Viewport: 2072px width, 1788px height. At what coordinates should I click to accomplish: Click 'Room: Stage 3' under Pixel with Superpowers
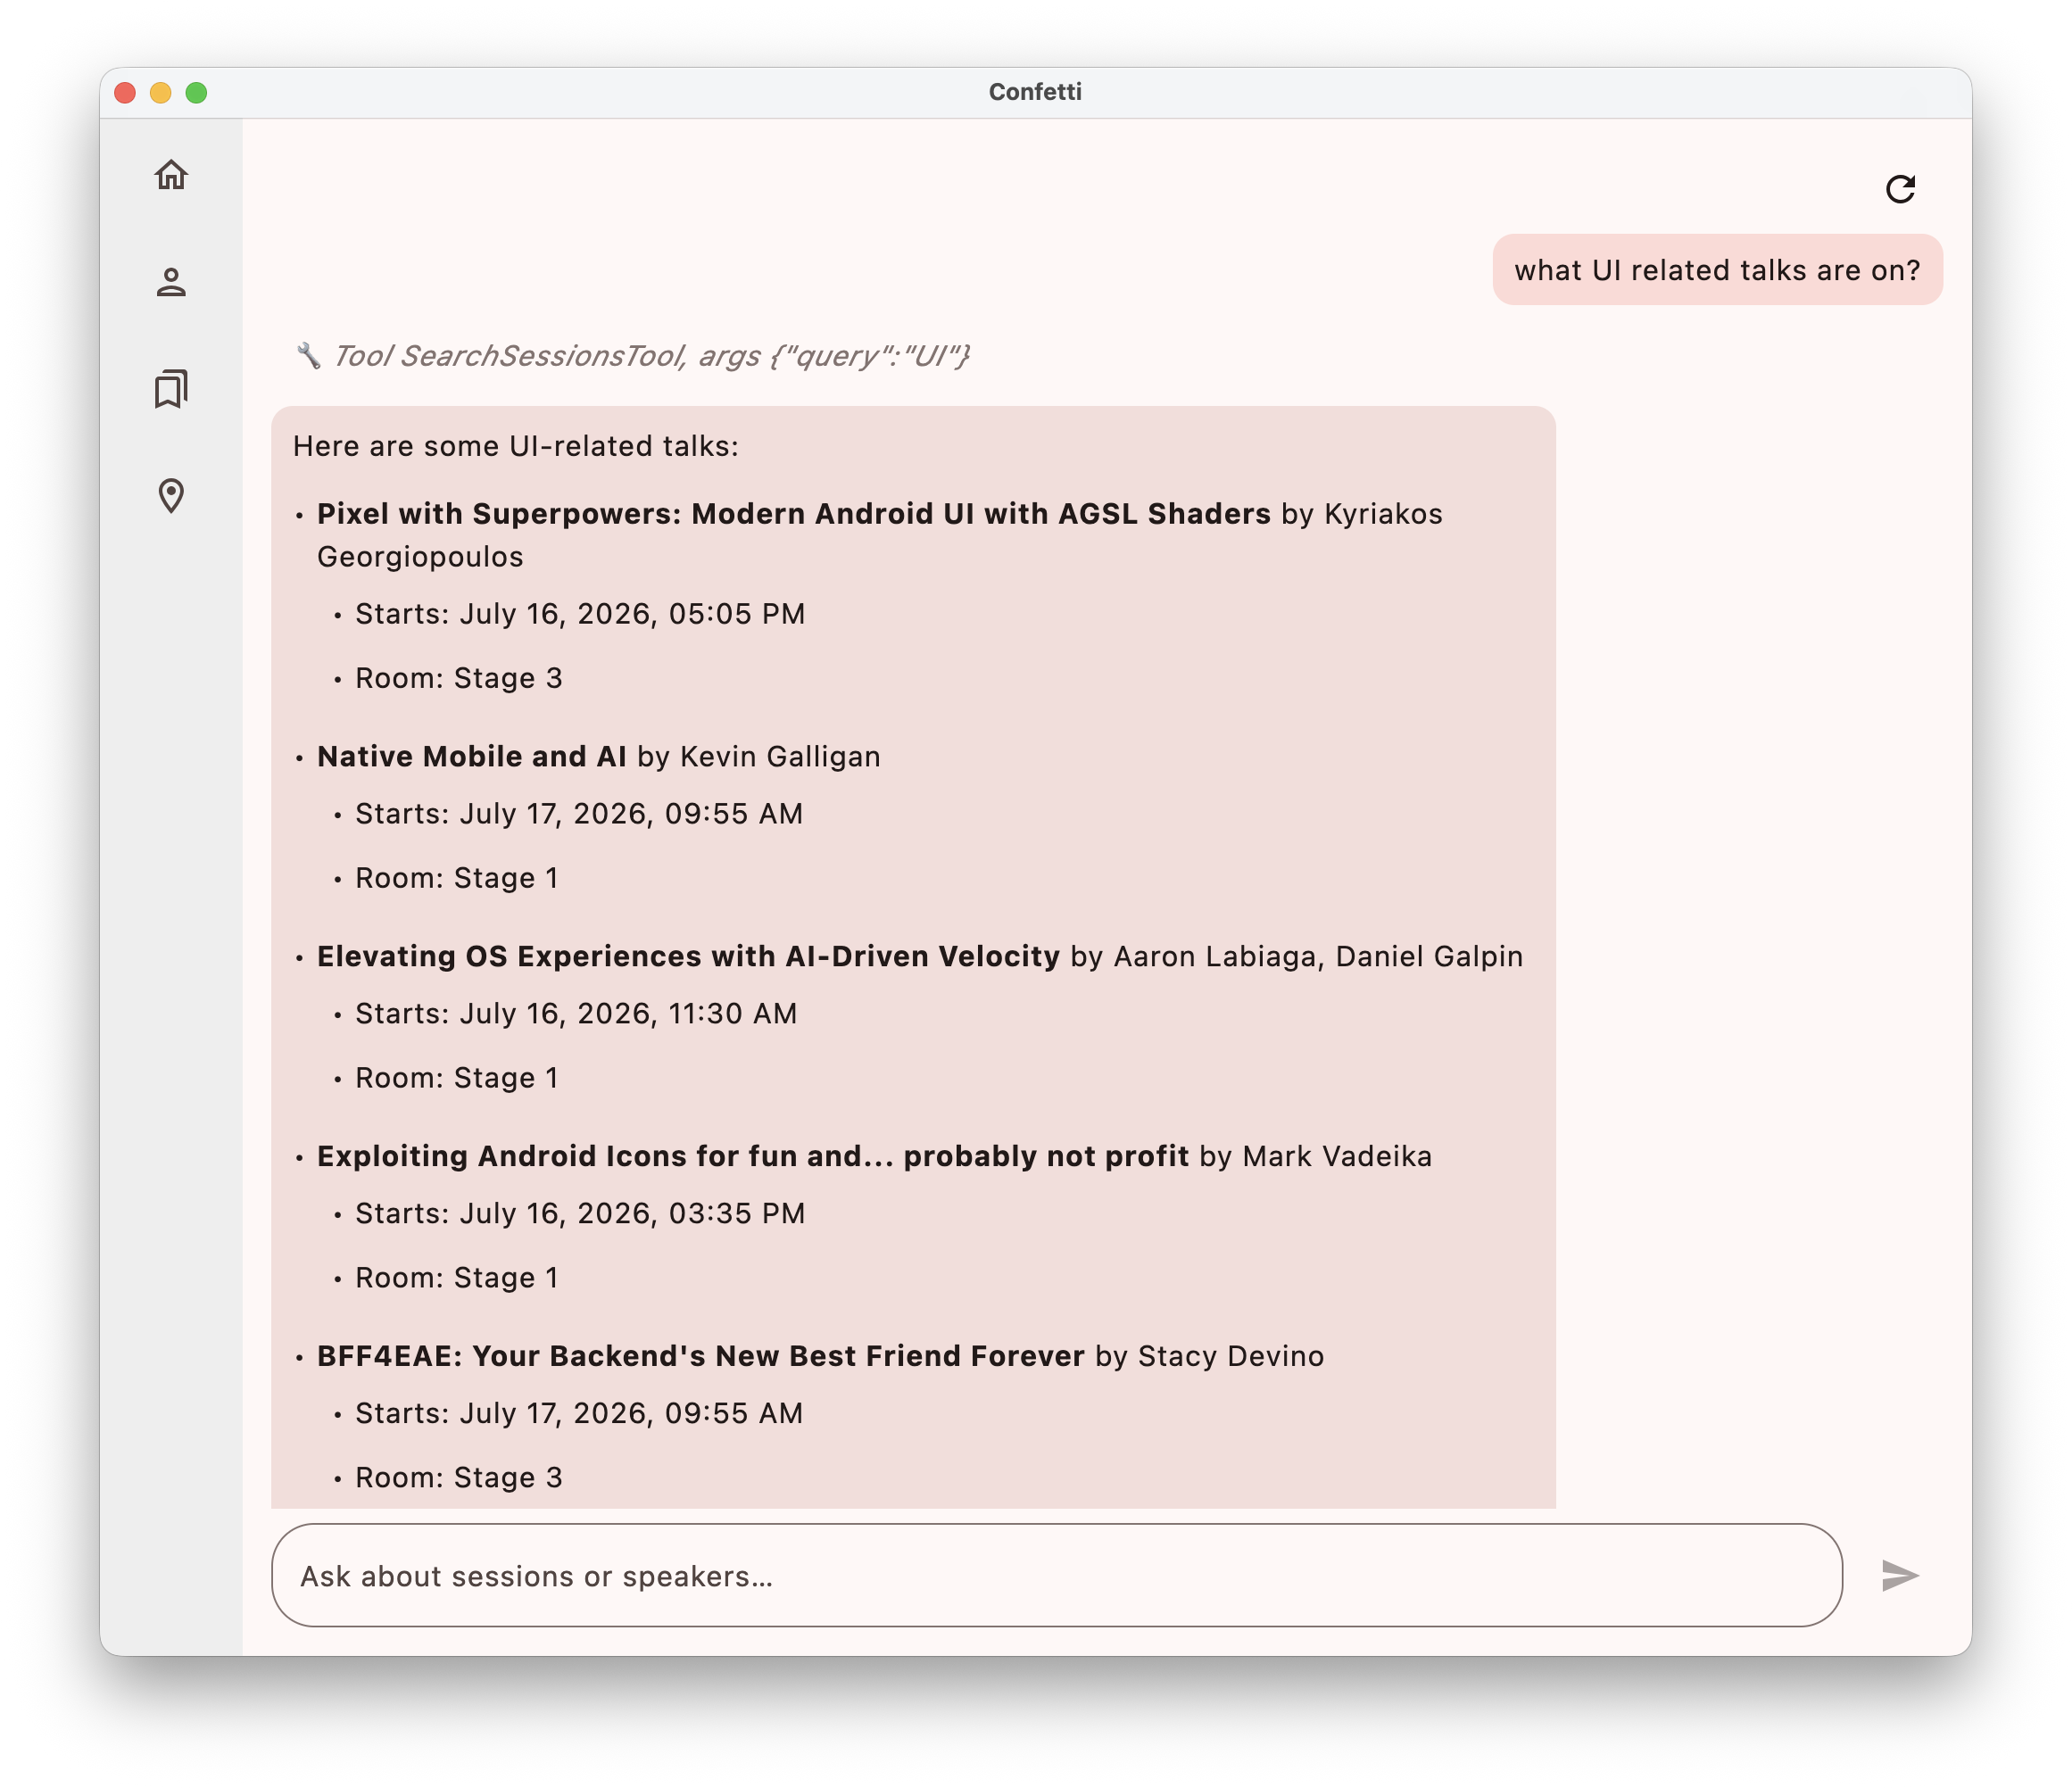[x=459, y=678]
